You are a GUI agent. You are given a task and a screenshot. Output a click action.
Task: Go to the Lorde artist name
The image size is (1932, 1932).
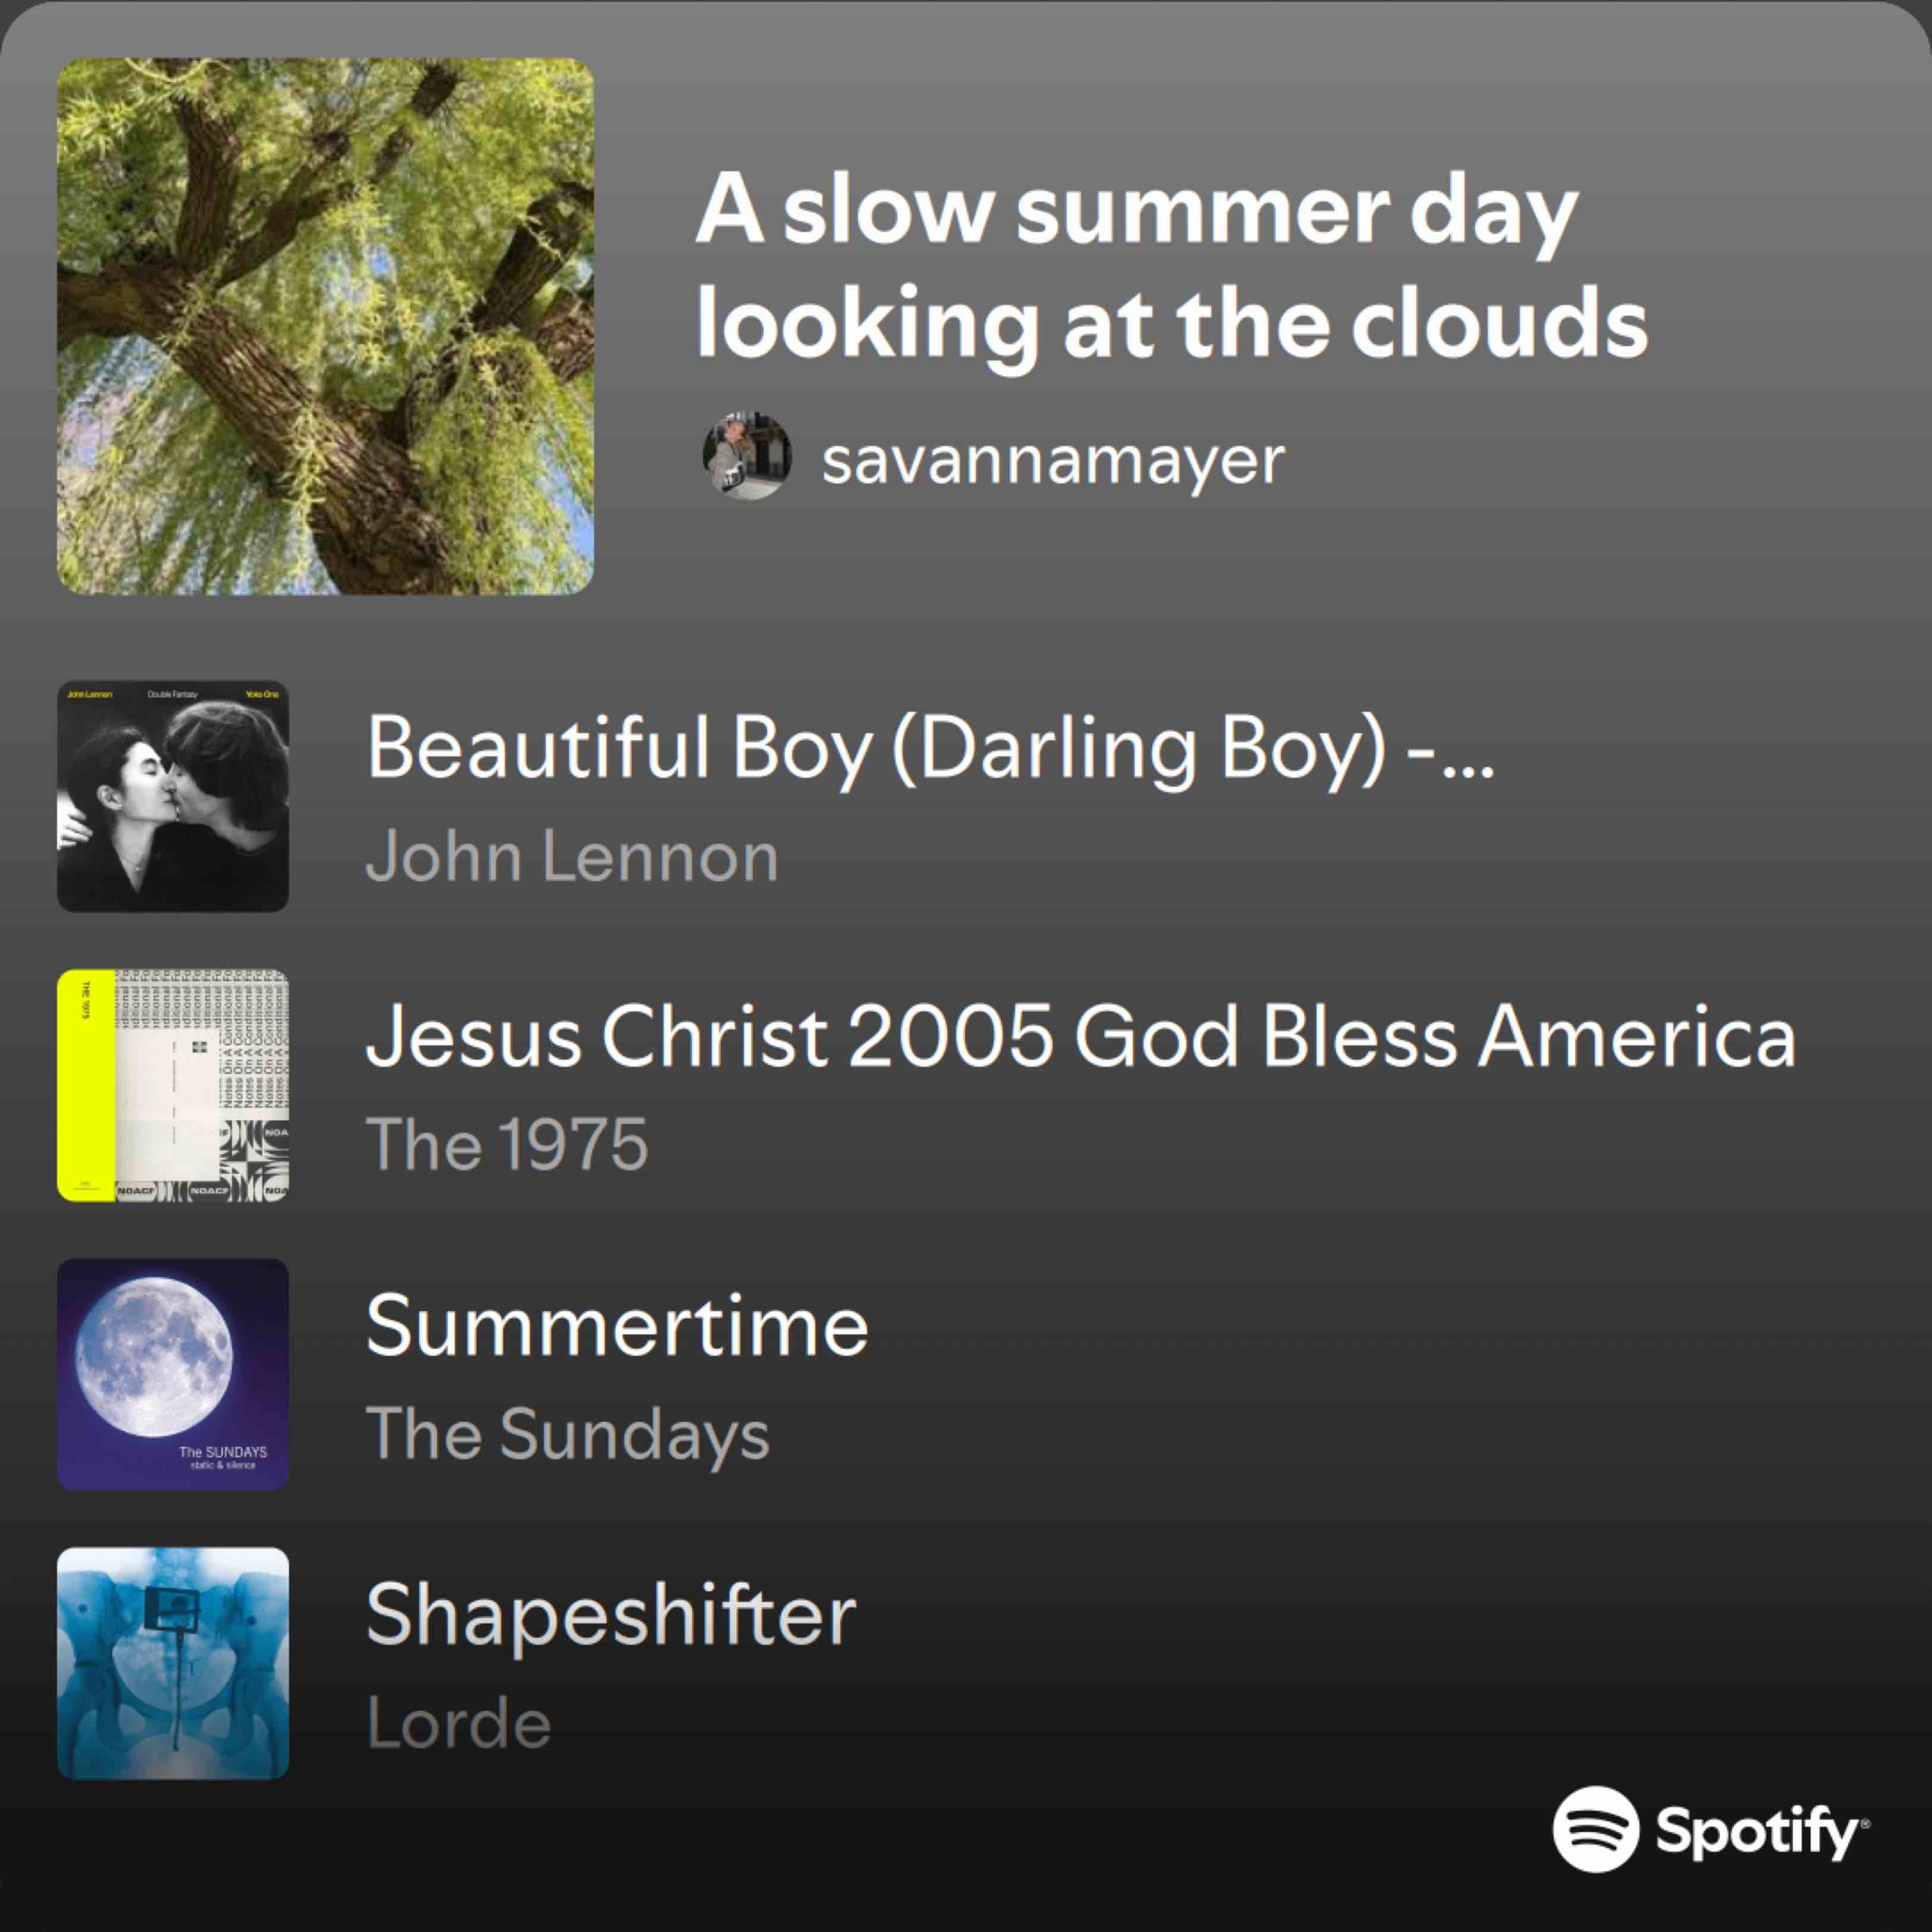click(459, 1723)
